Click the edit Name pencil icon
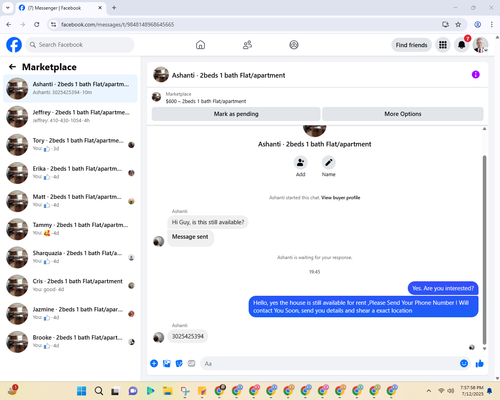Viewport: 500px width, 400px height. coord(329,163)
